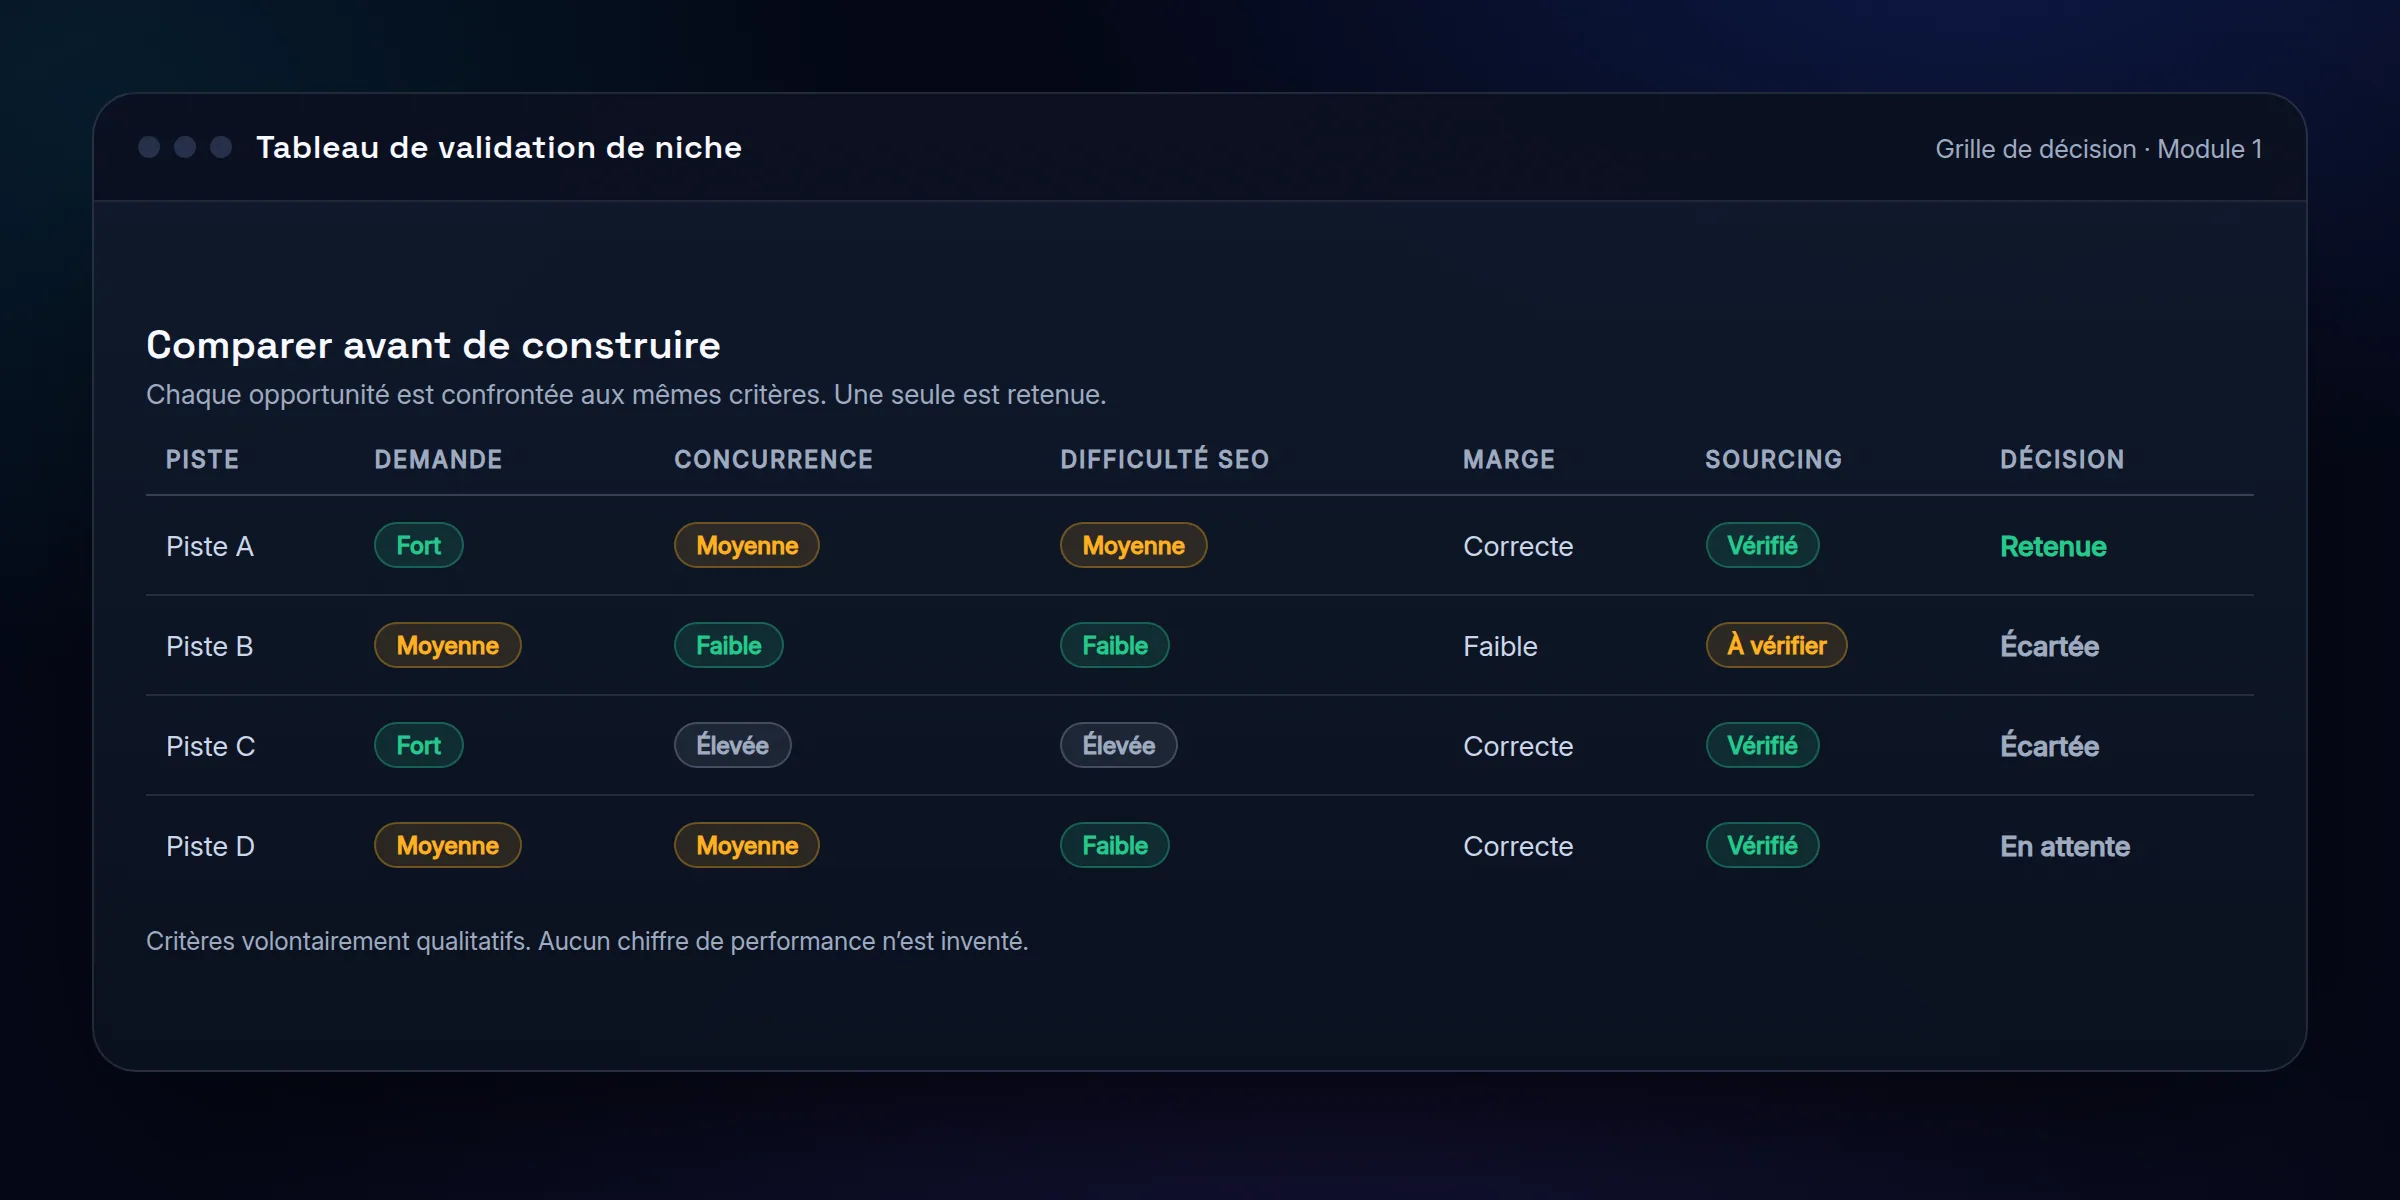This screenshot has height=1200, width=2400.
Task: Sort by the DEMANDE column header
Action: coord(438,459)
